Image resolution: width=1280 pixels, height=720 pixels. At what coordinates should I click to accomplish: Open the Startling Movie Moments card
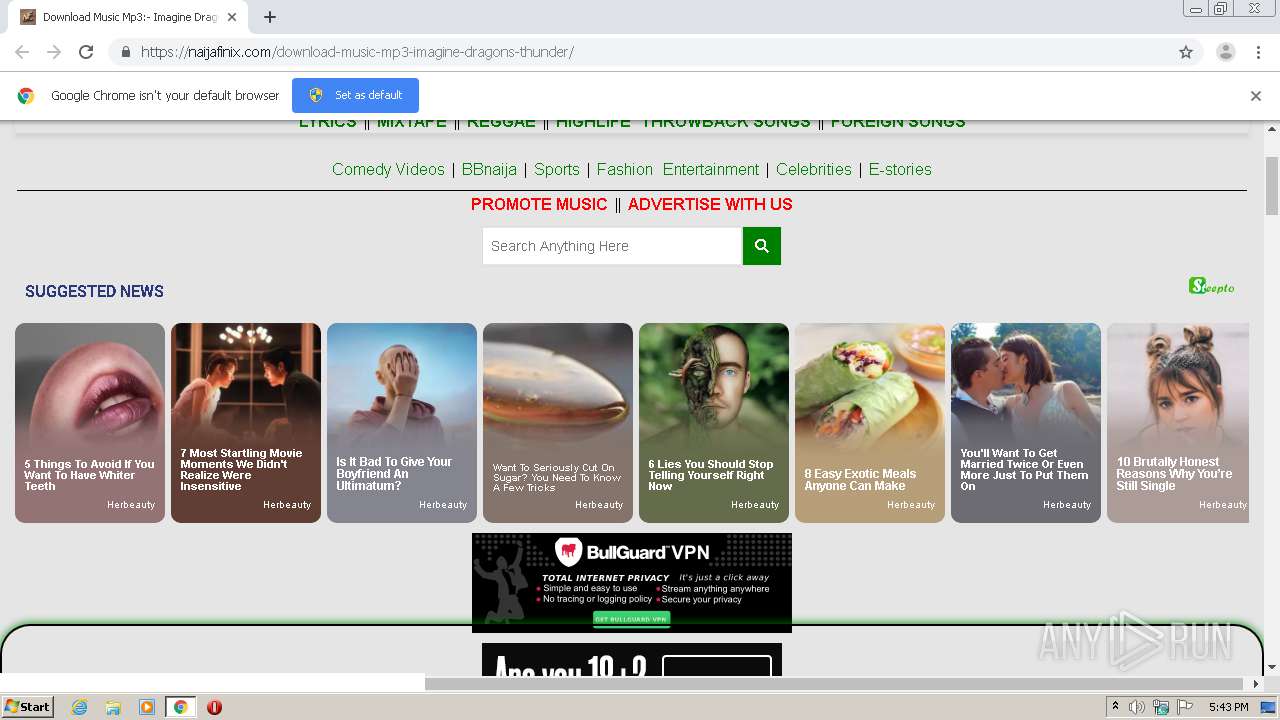246,423
